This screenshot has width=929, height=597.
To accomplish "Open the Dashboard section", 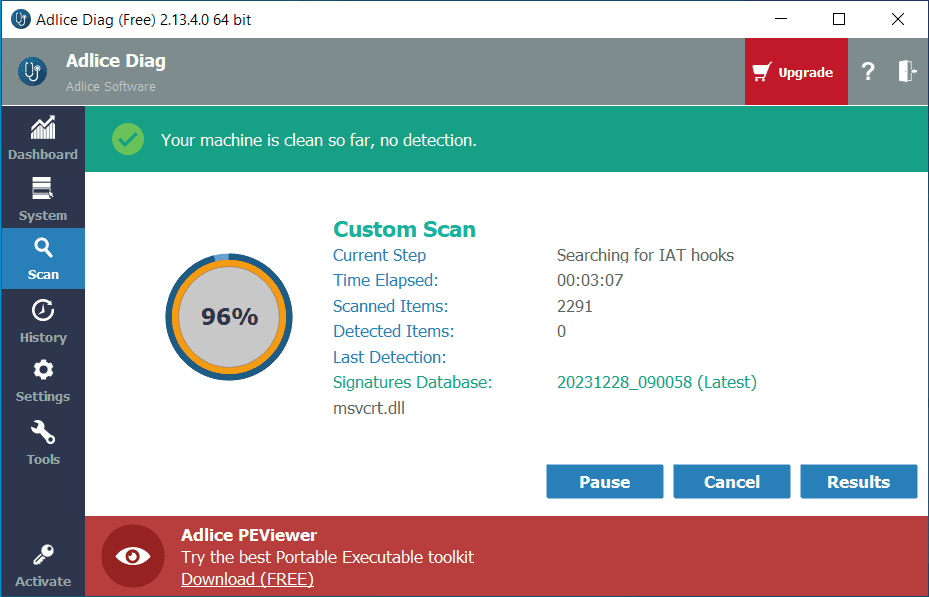I will pos(43,138).
